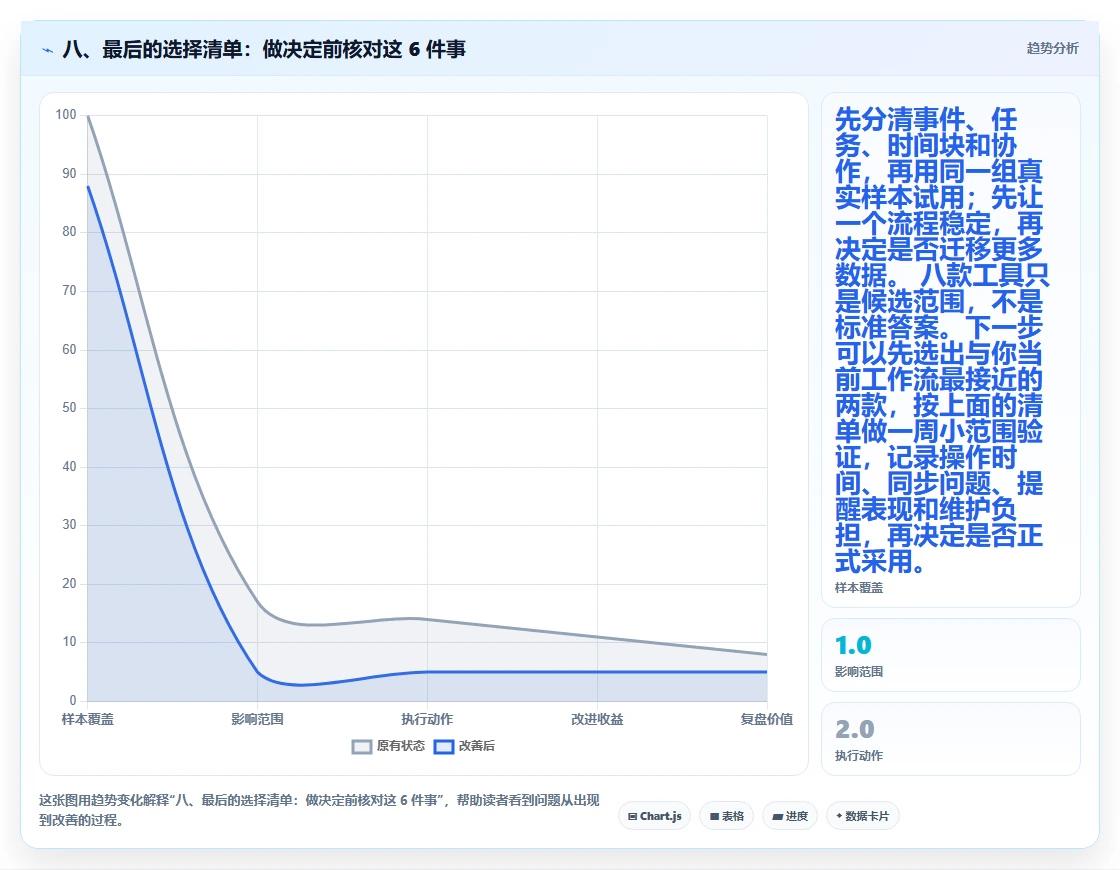1120x870 pixels.
Task: Click the 样本覆盖 x-axis label
Action: 88,719
